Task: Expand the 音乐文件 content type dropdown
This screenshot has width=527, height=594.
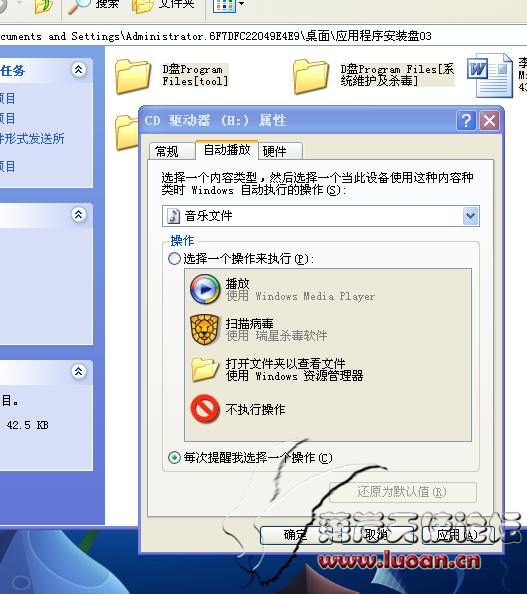Action: click(471, 216)
